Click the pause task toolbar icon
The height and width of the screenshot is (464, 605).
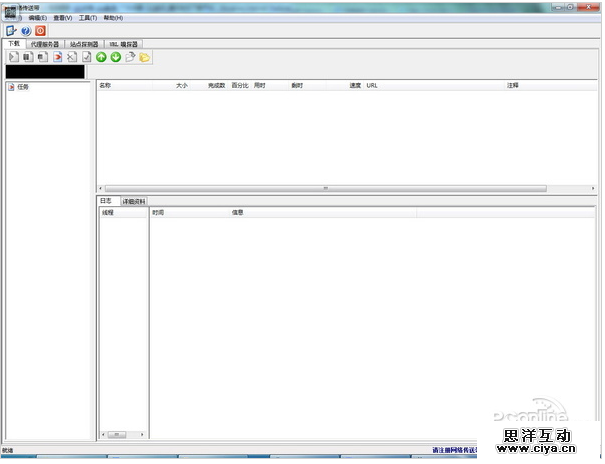(x=28, y=57)
